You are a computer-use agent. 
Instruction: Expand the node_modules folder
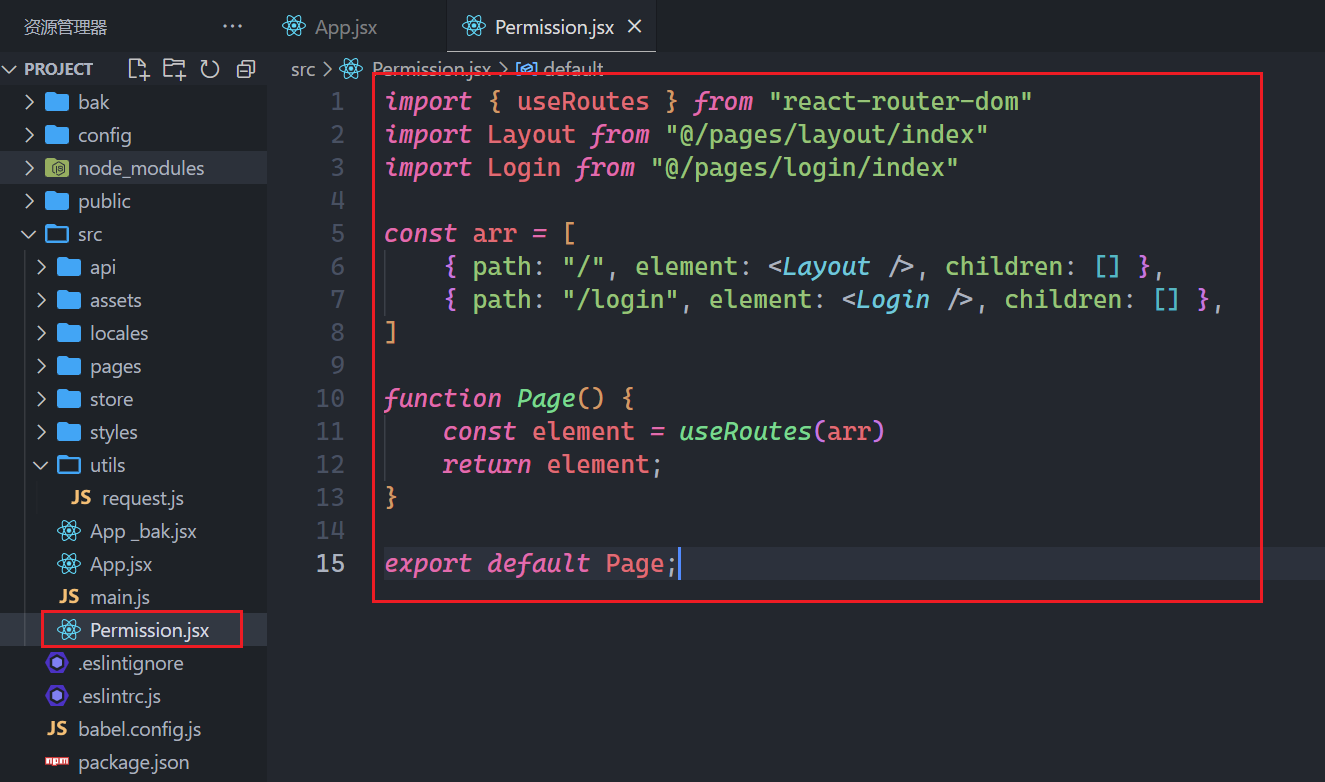click(x=133, y=168)
